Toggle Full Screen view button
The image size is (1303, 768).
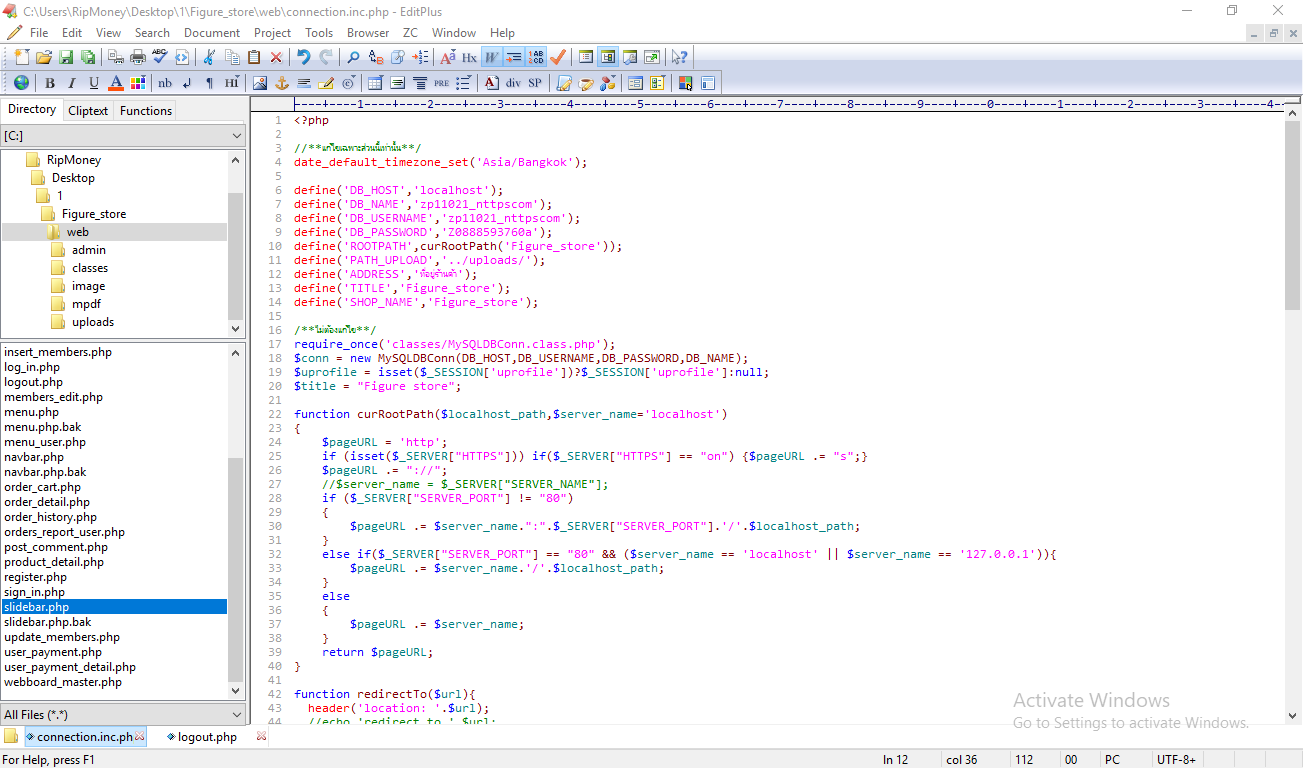tap(652, 57)
